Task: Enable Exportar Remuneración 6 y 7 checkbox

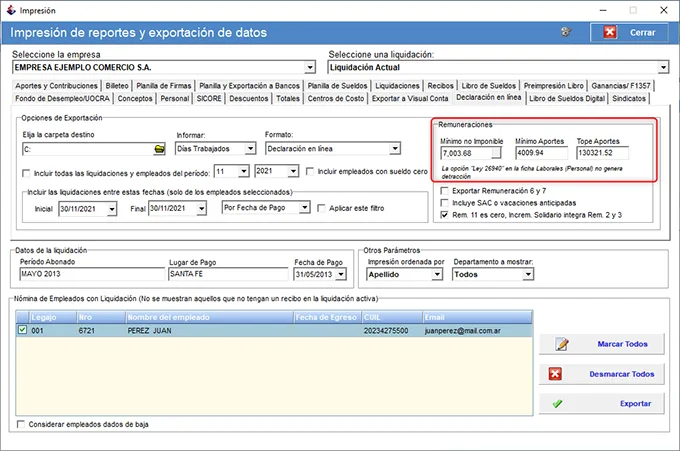Action: click(444, 191)
